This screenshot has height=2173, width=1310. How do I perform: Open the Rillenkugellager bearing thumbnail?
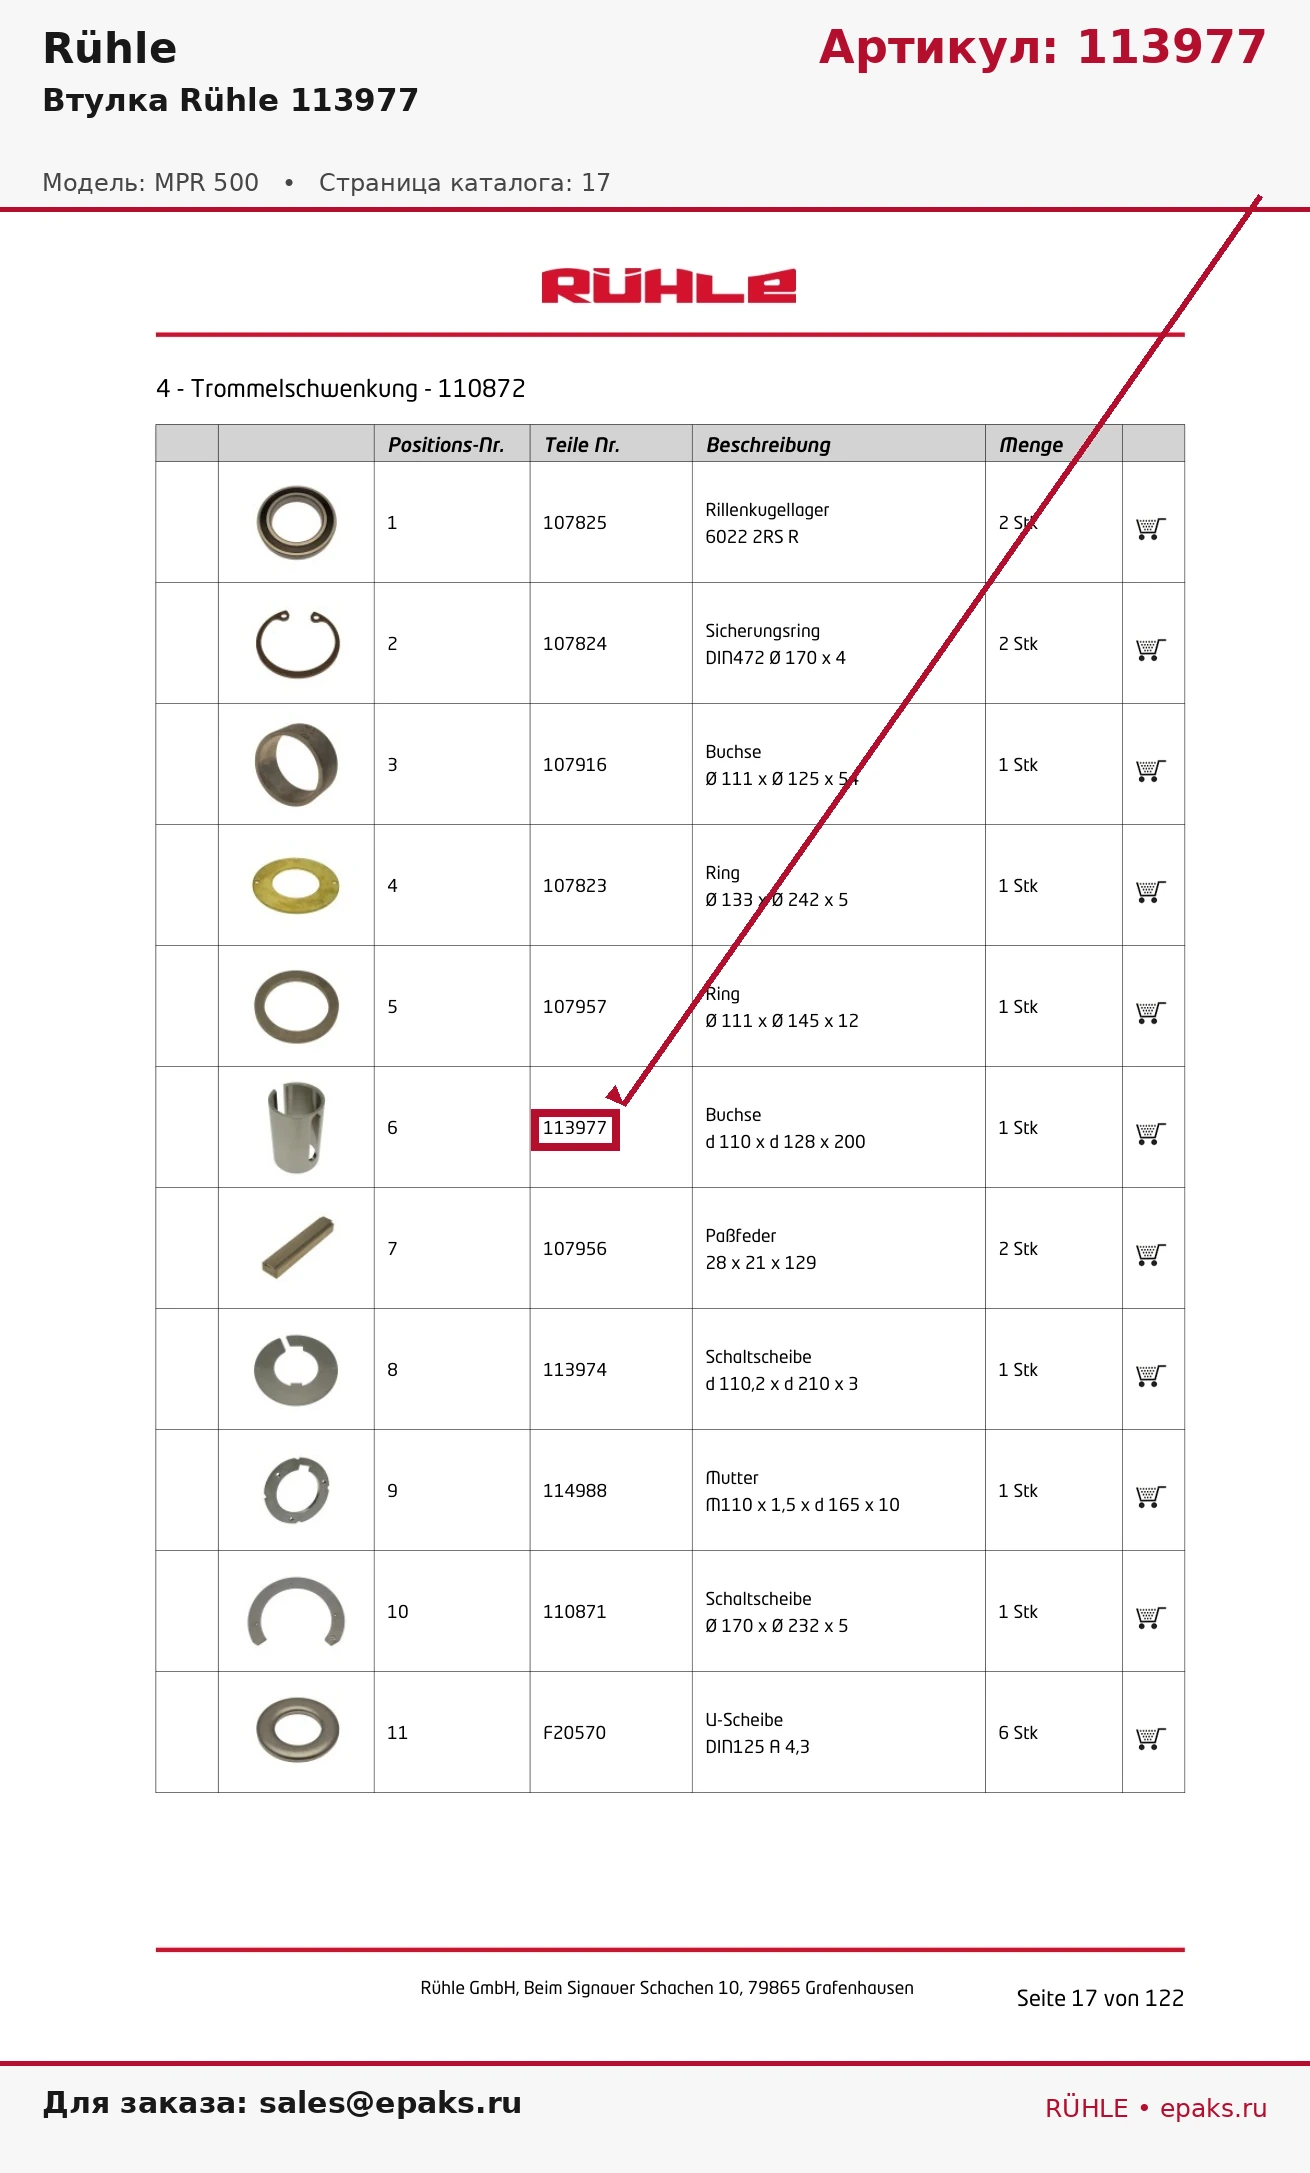296,522
